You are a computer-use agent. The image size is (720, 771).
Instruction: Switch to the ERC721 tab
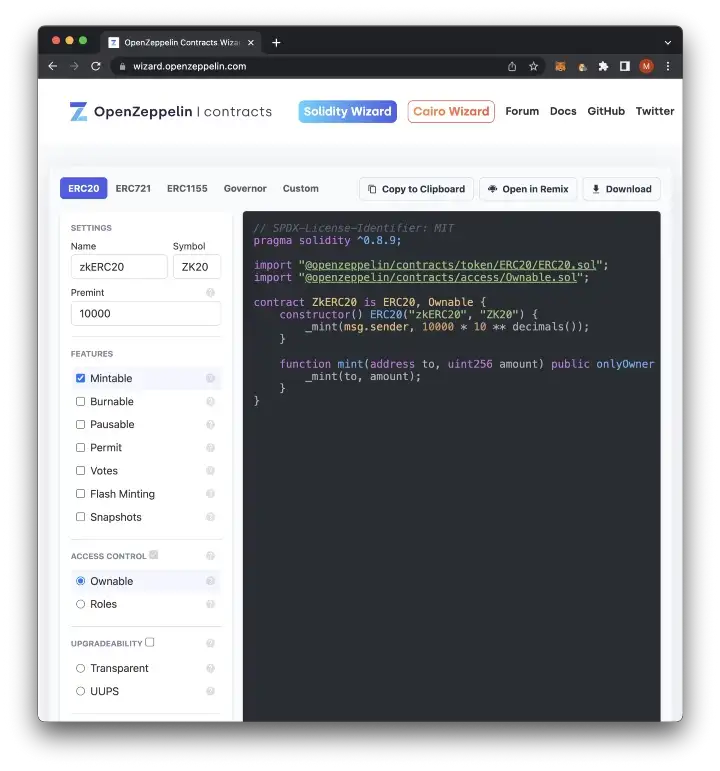[133, 188]
